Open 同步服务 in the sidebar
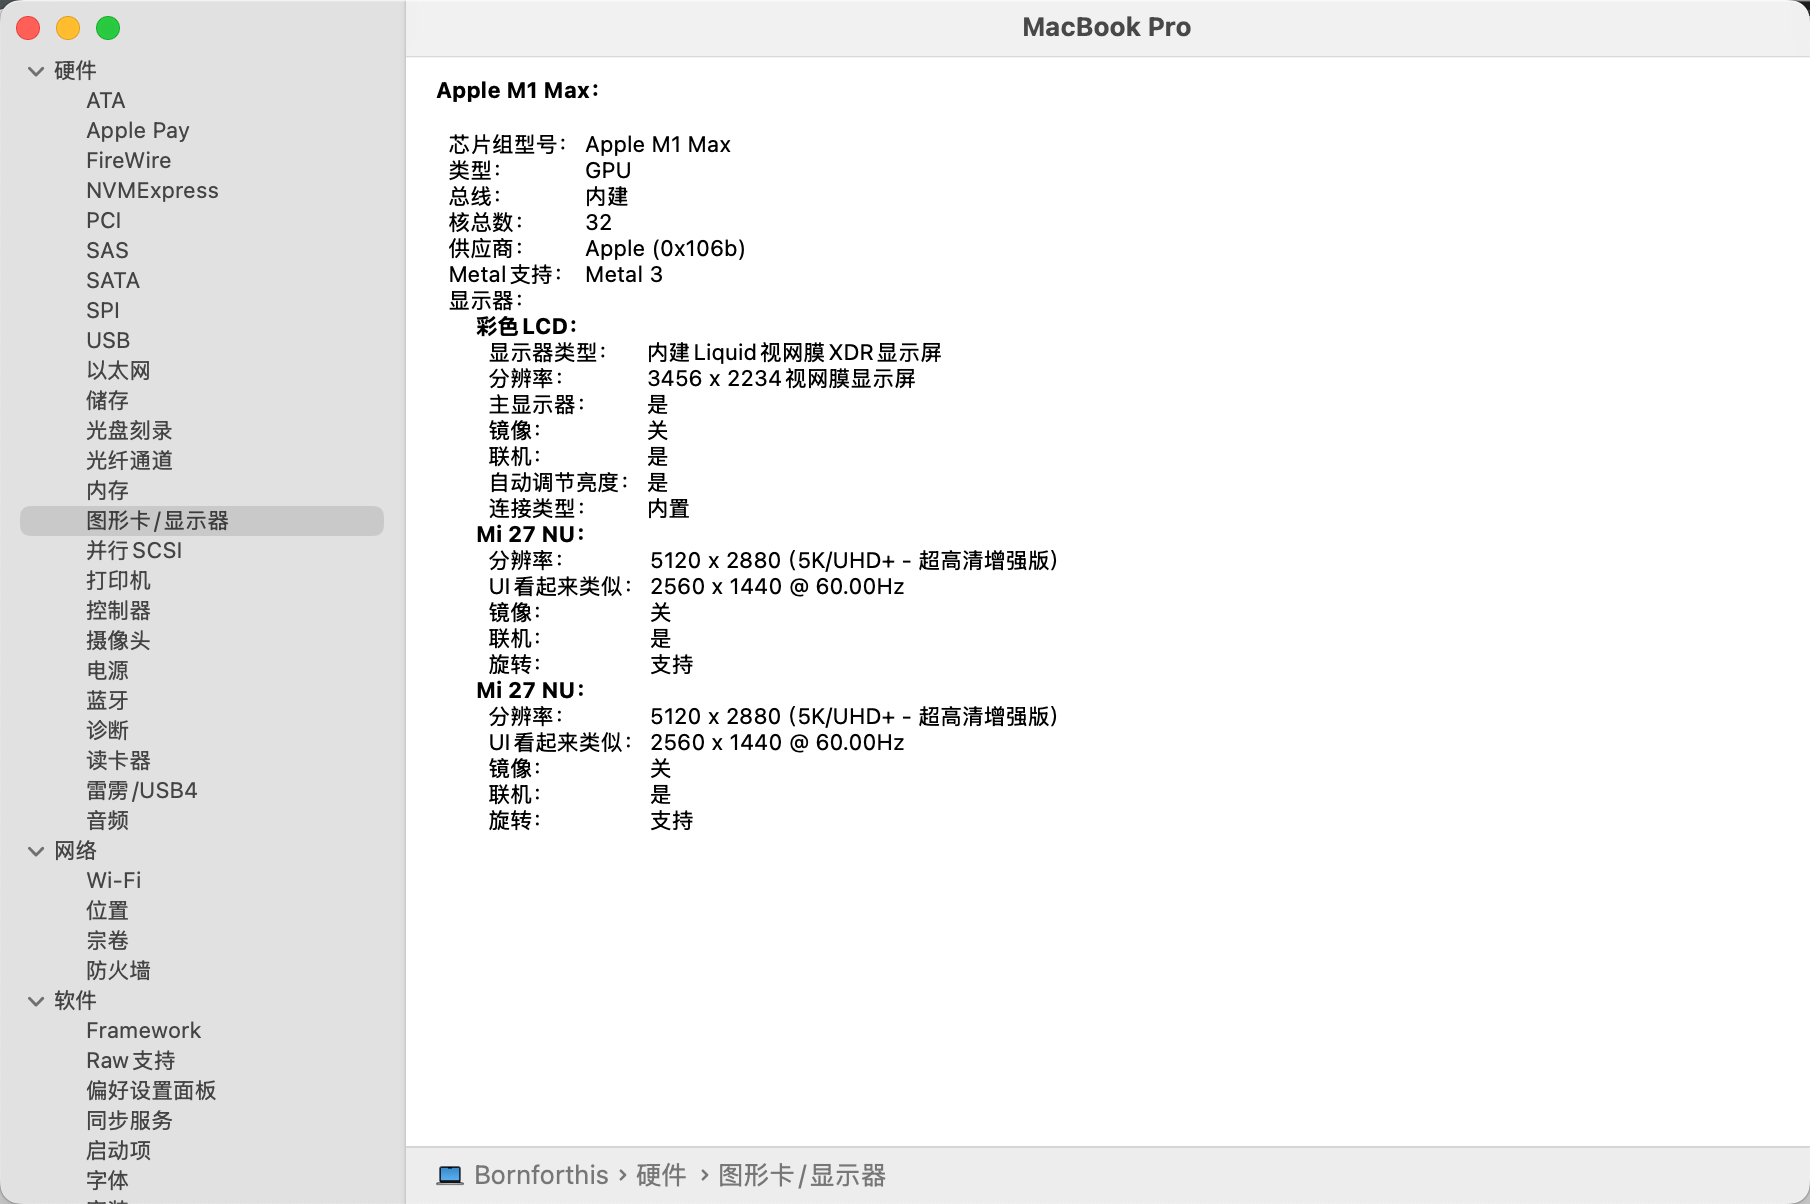 (129, 1121)
